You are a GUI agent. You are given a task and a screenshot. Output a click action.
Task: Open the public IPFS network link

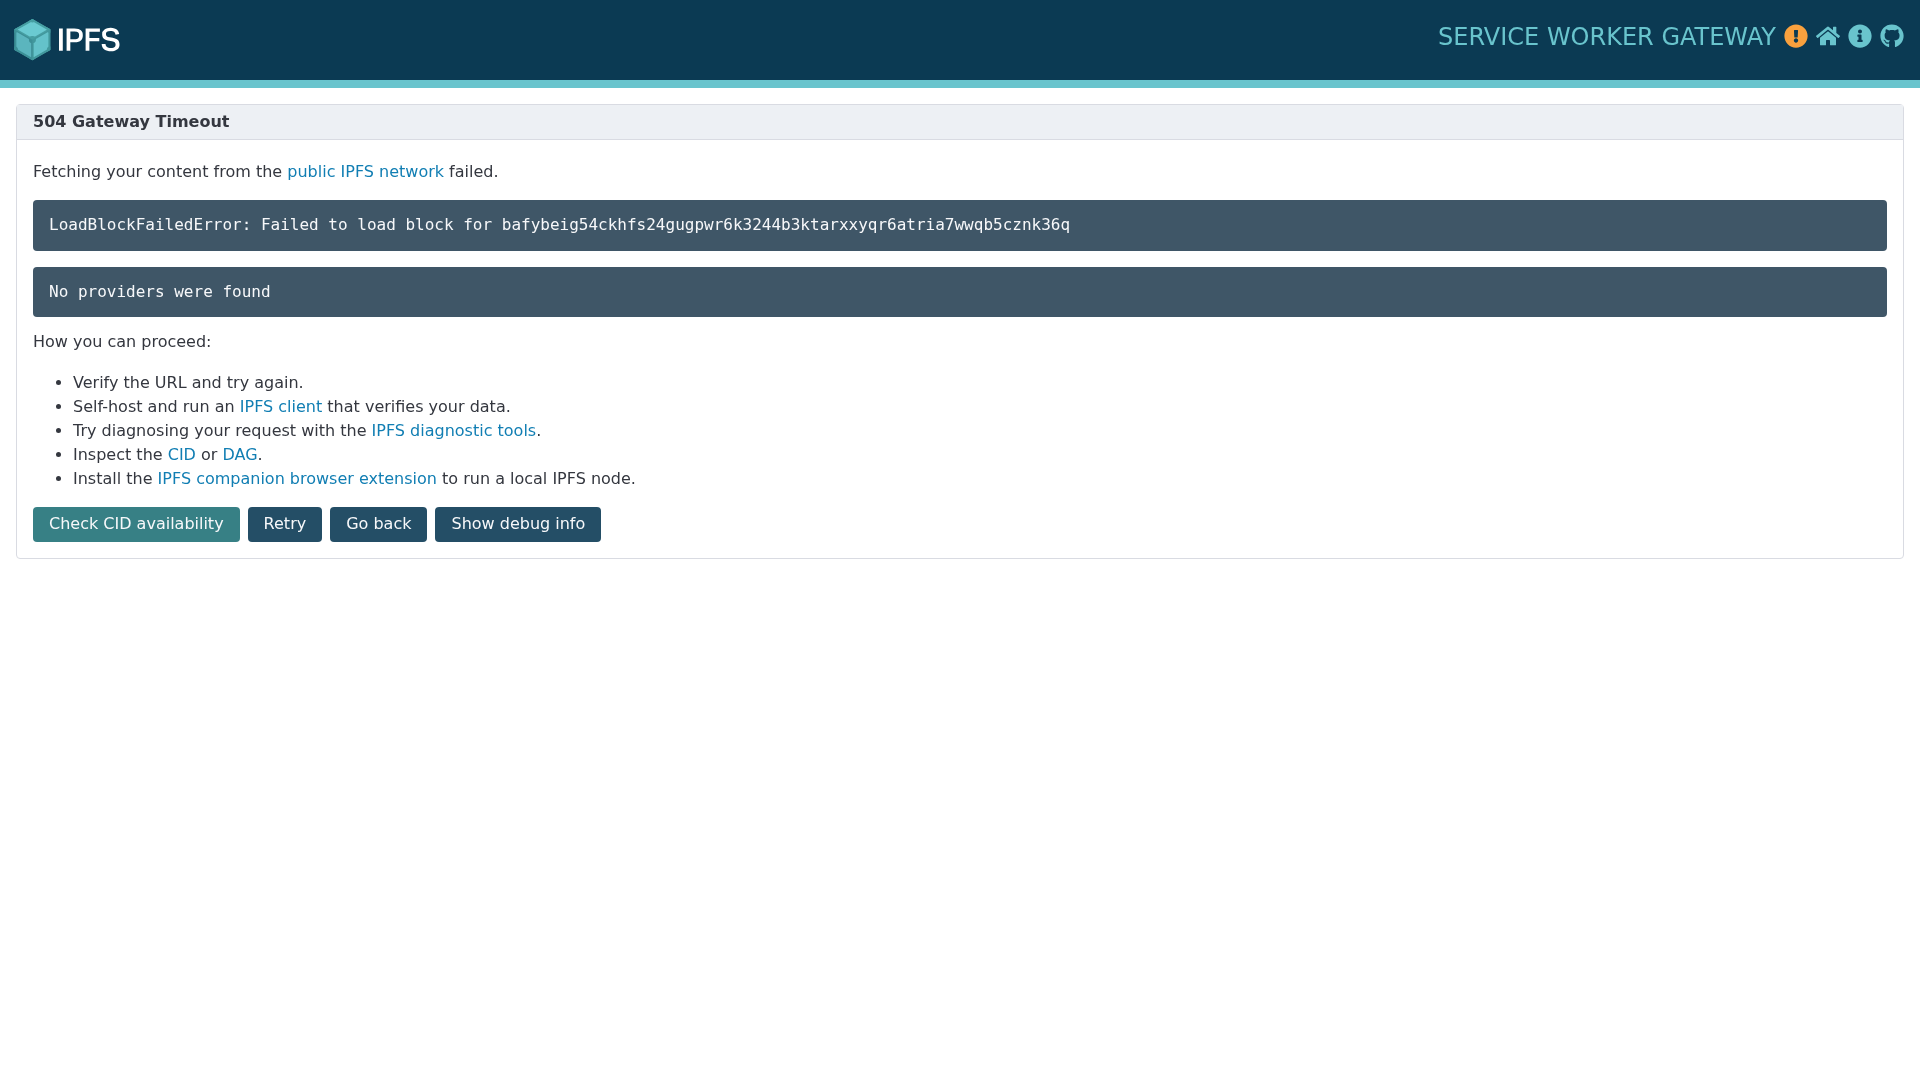pyautogui.click(x=365, y=172)
